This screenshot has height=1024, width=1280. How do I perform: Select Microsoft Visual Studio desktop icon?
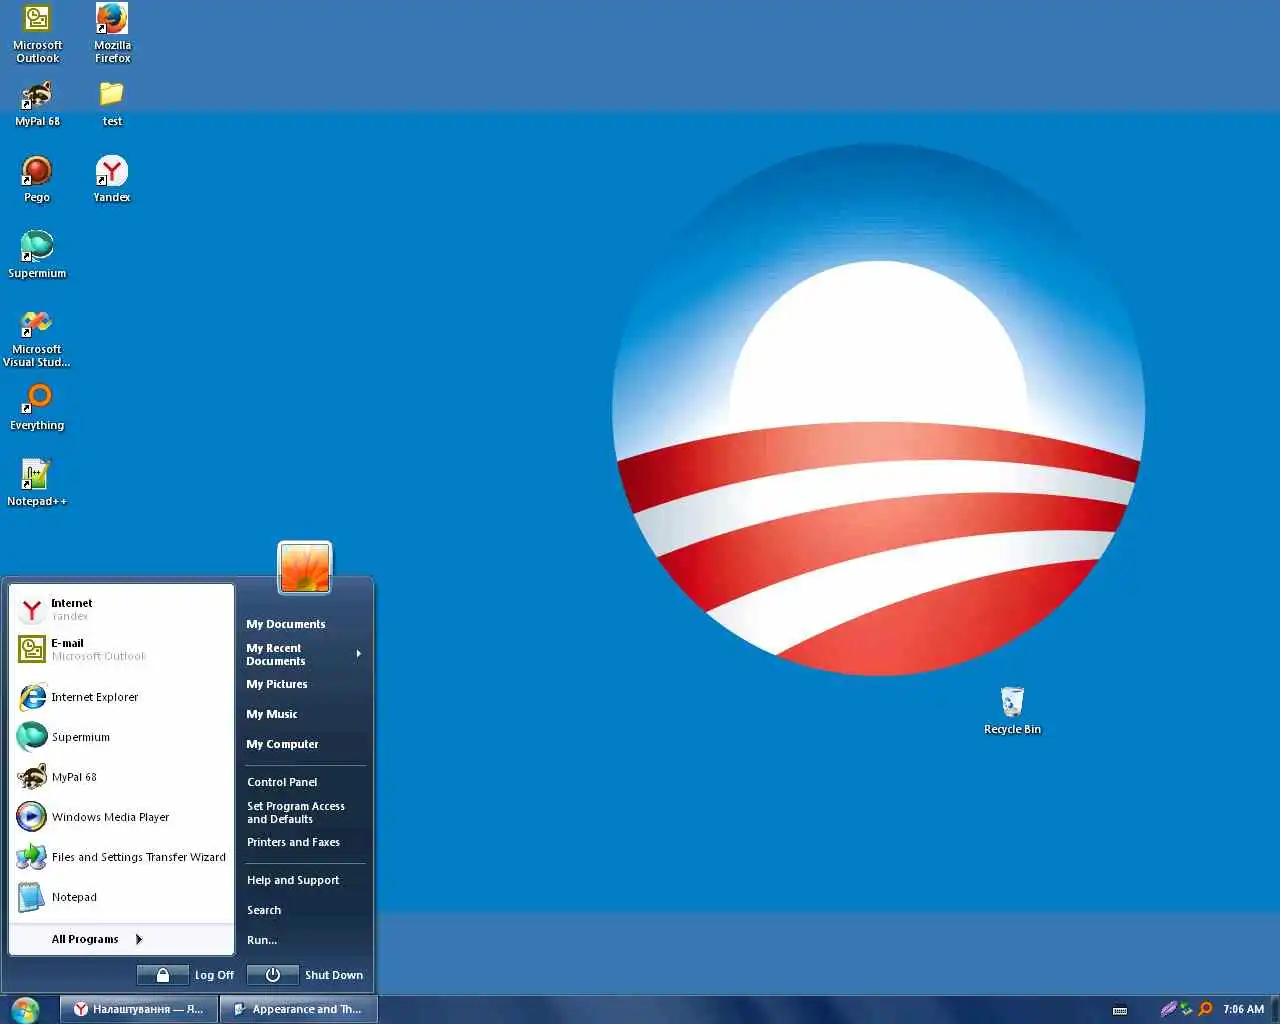pyautogui.click(x=37, y=339)
